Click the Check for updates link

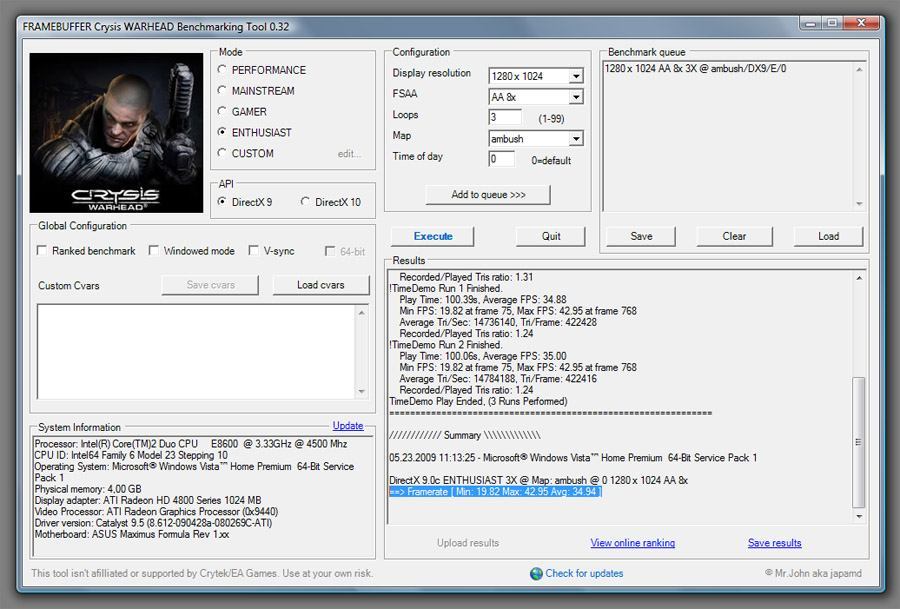pyautogui.click(x=584, y=573)
